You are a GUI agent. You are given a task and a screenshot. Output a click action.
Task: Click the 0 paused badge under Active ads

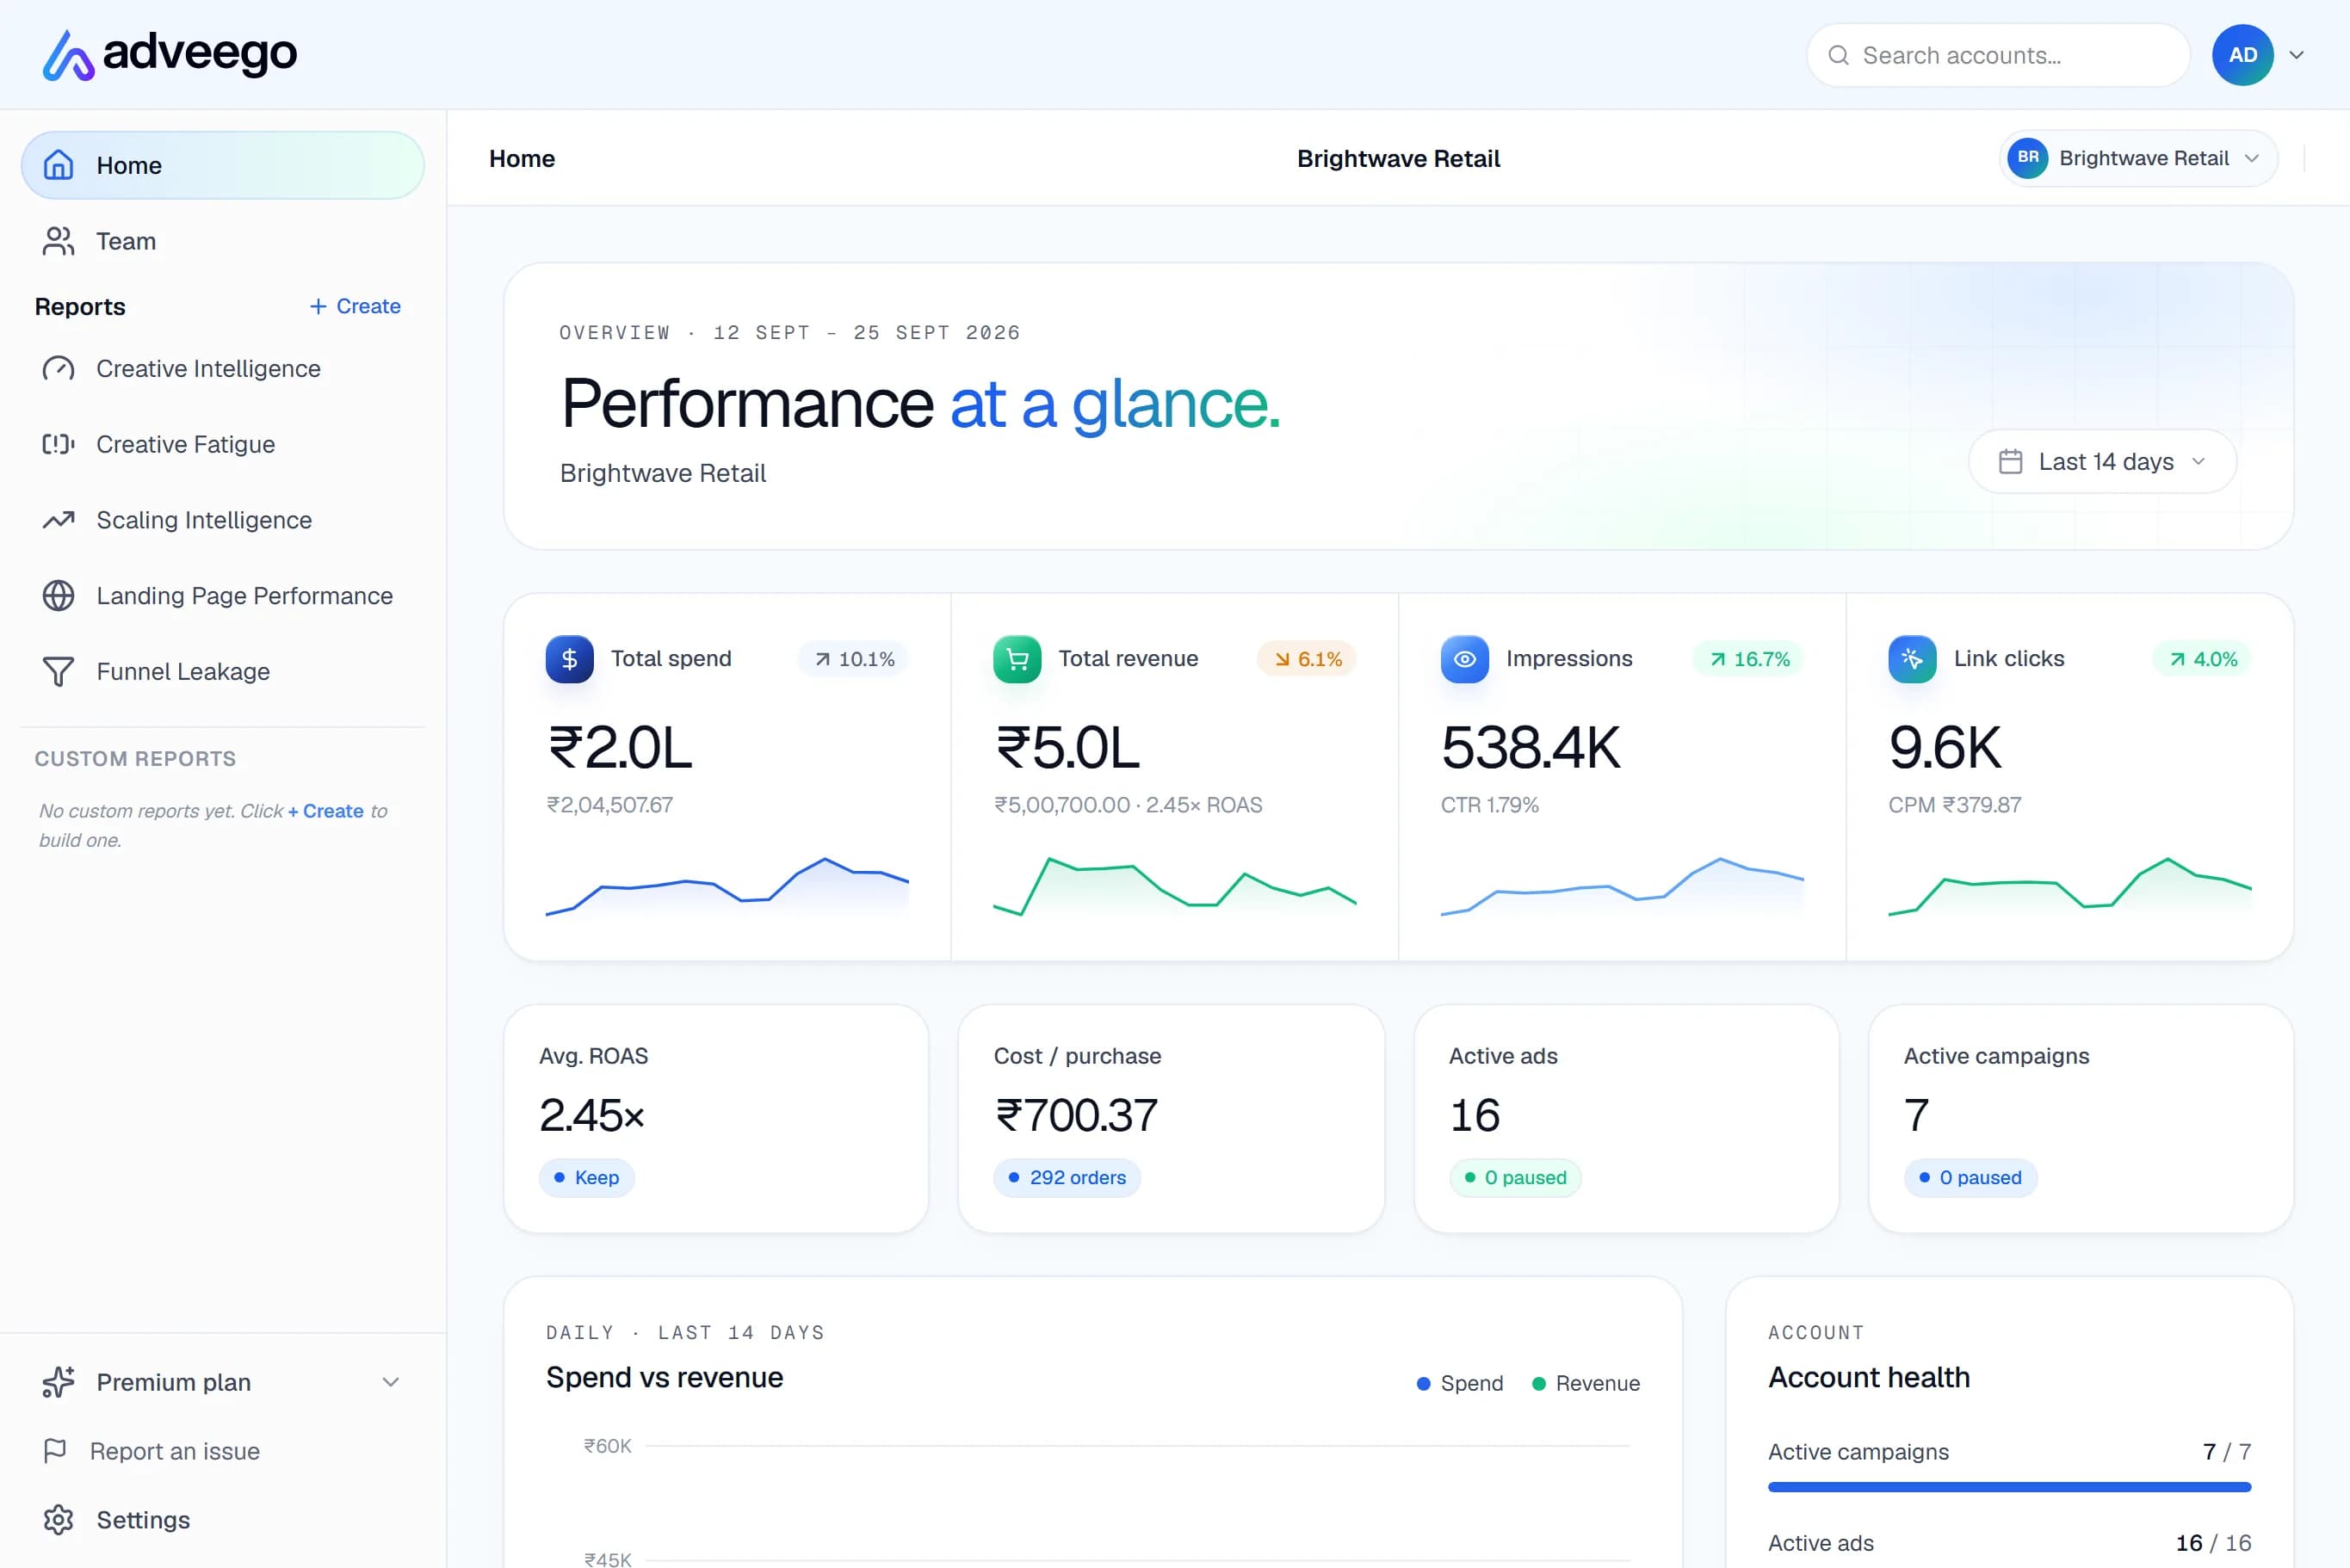(1515, 1177)
